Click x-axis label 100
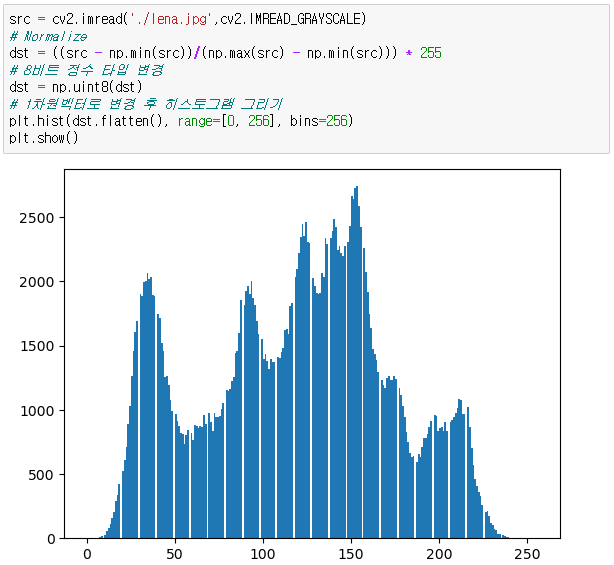 click(x=263, y=554)
